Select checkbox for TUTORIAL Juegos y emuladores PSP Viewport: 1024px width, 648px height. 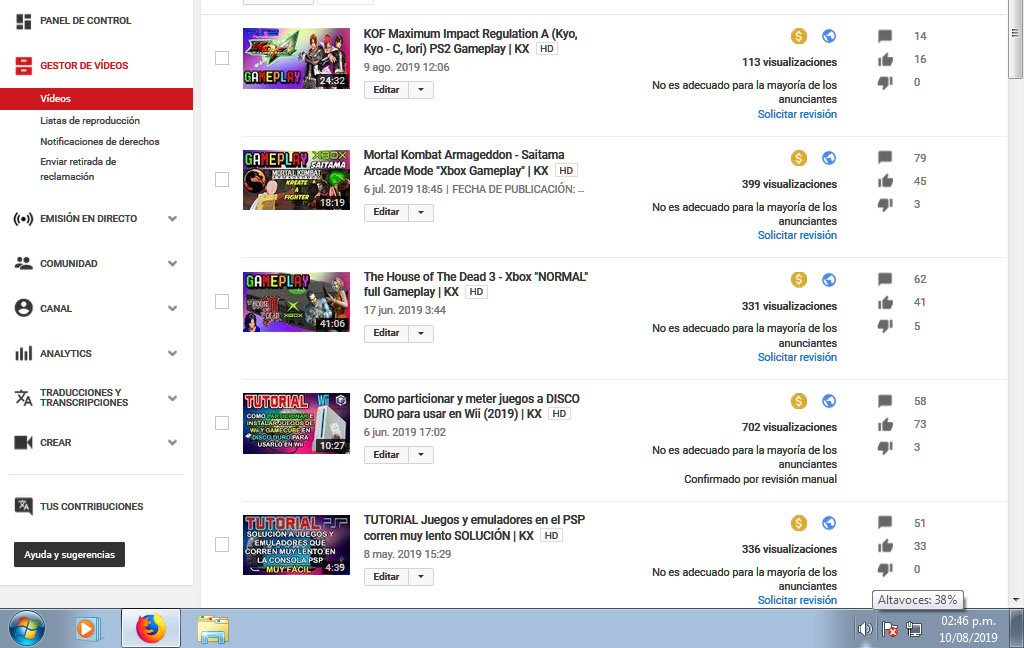pyautogui.click(x=222, y=545)
